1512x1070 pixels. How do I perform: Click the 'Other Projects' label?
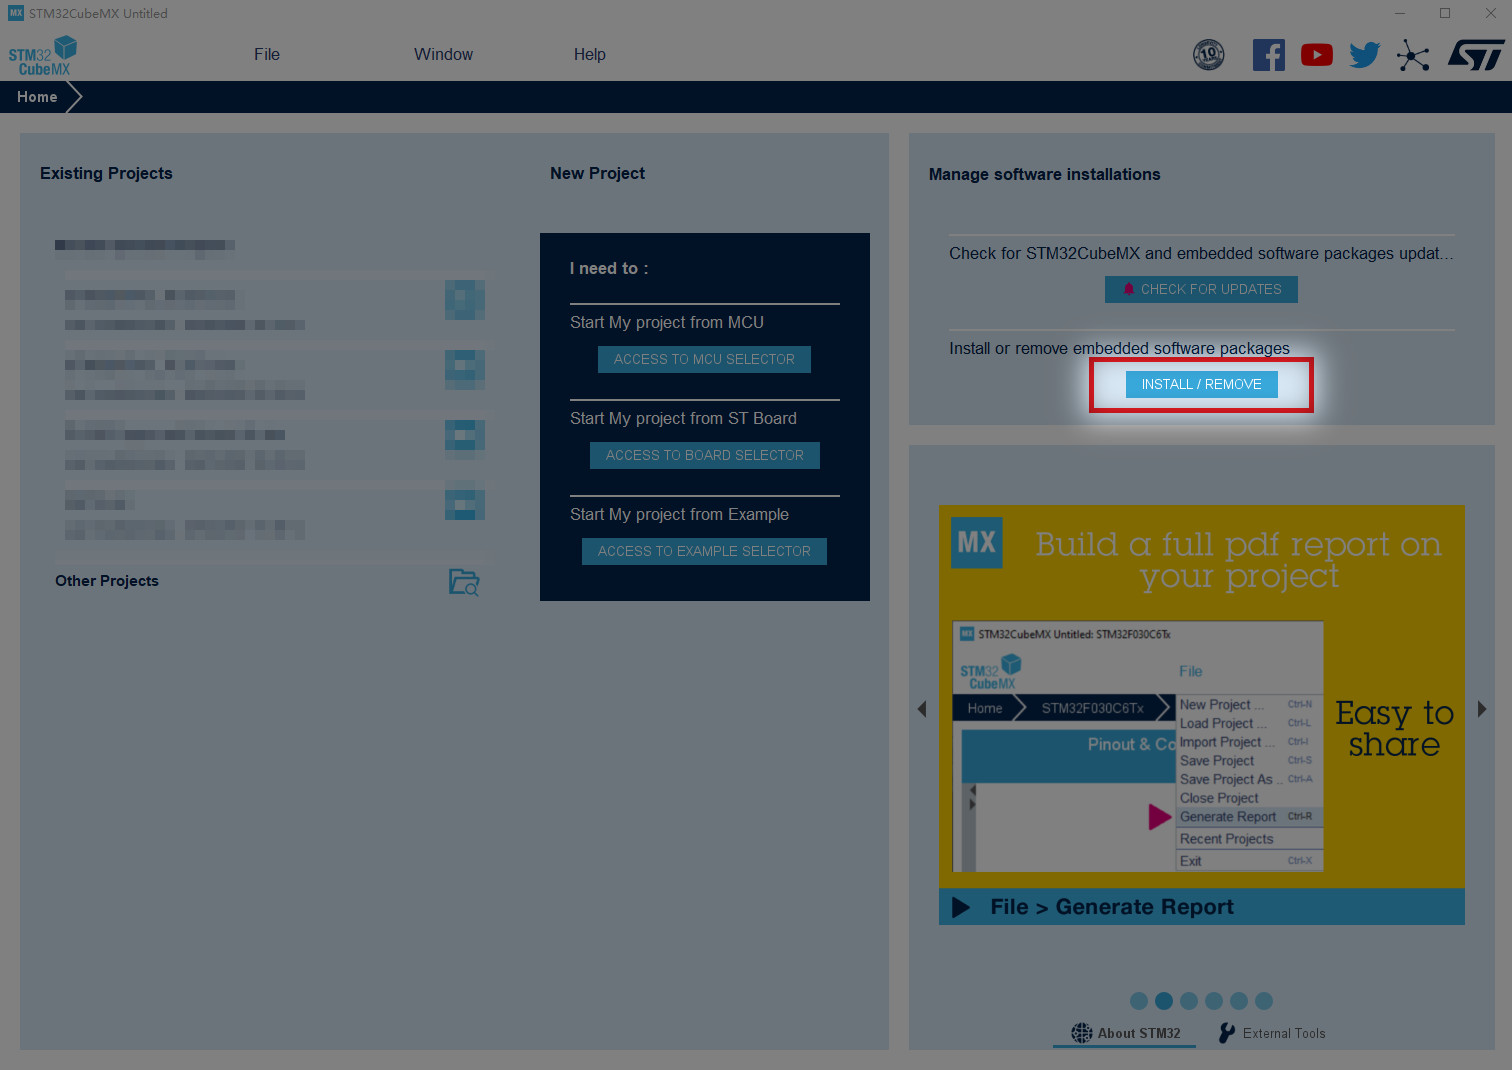(107, 581)
